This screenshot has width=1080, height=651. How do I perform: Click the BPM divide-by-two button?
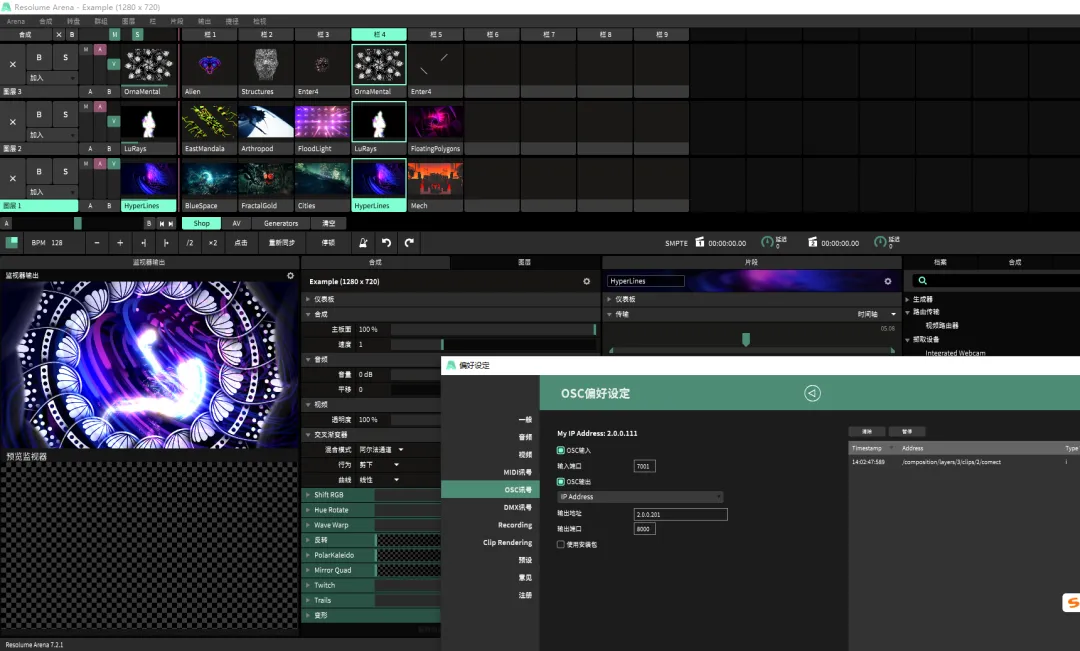[189, 242]
